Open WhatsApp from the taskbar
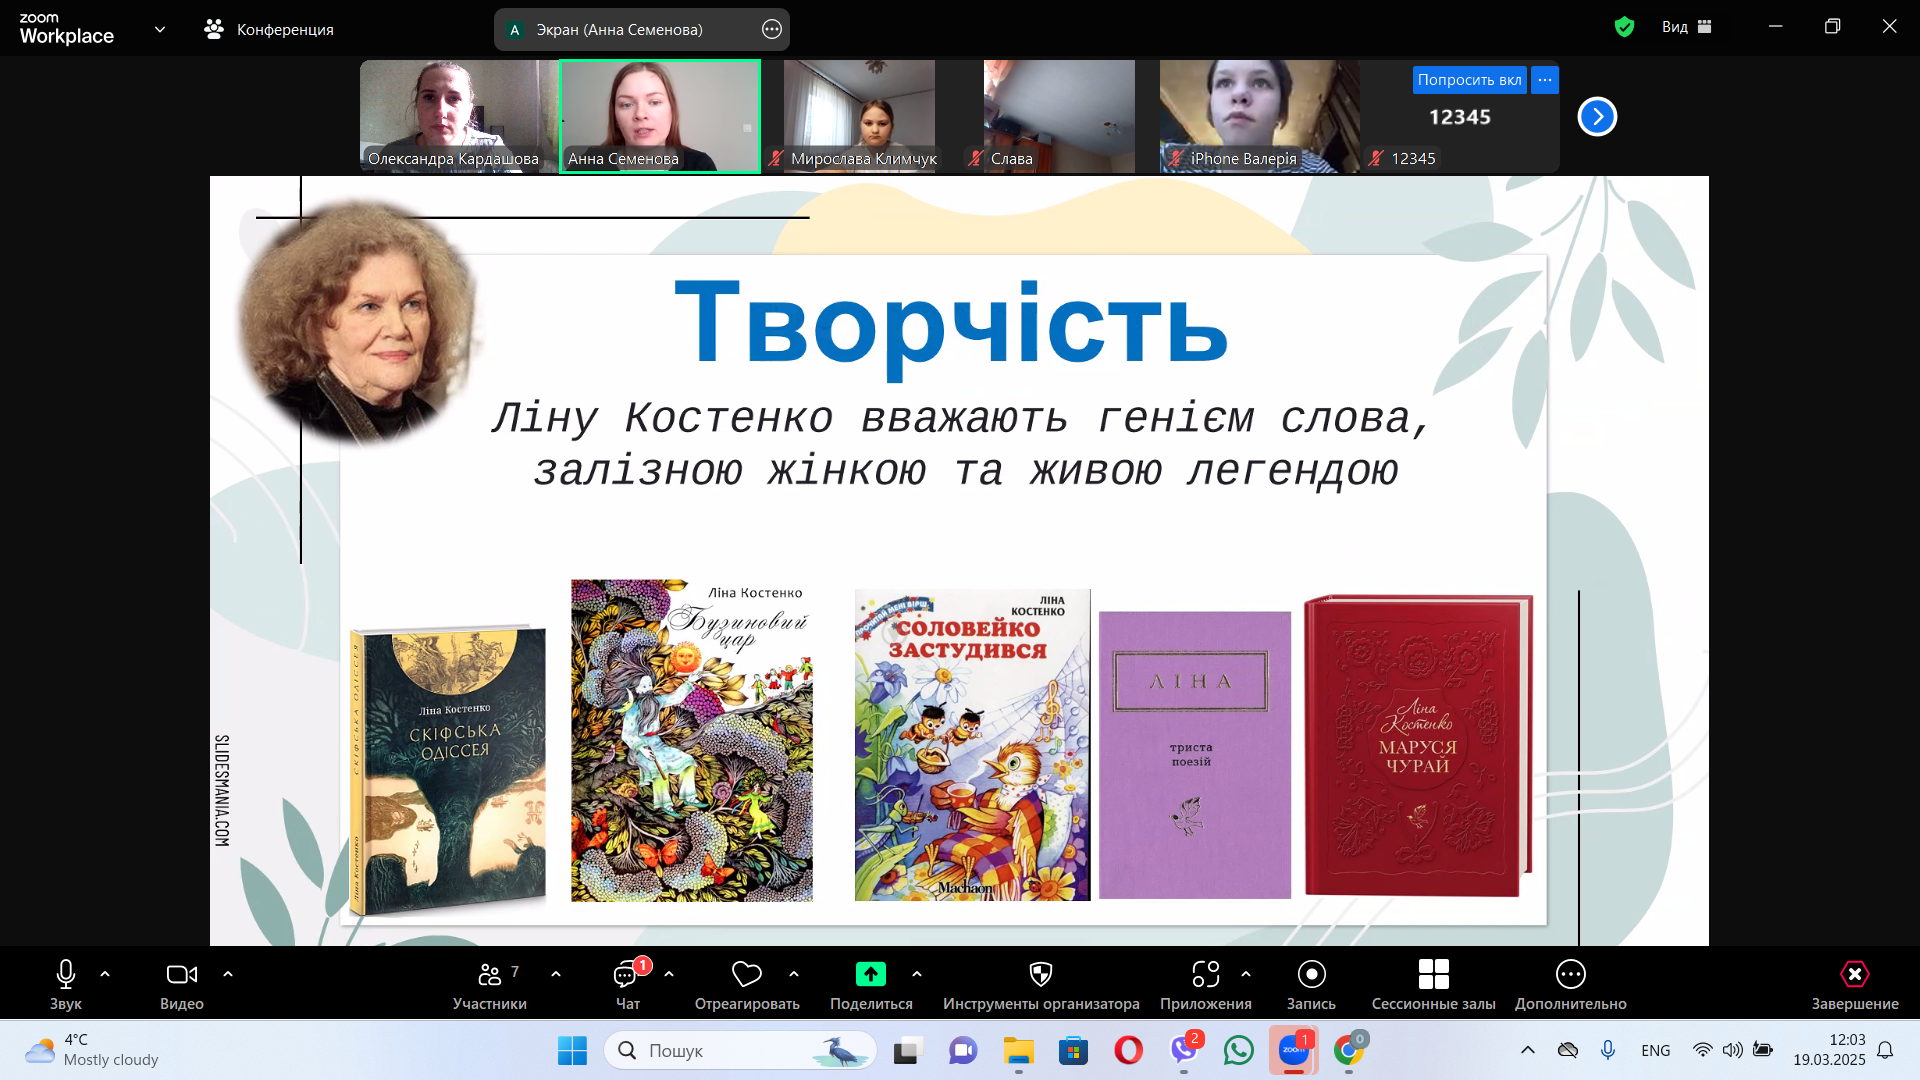This screenshot has width=1920, height=1080. pyautogui.click(x=1238, y=1051)
